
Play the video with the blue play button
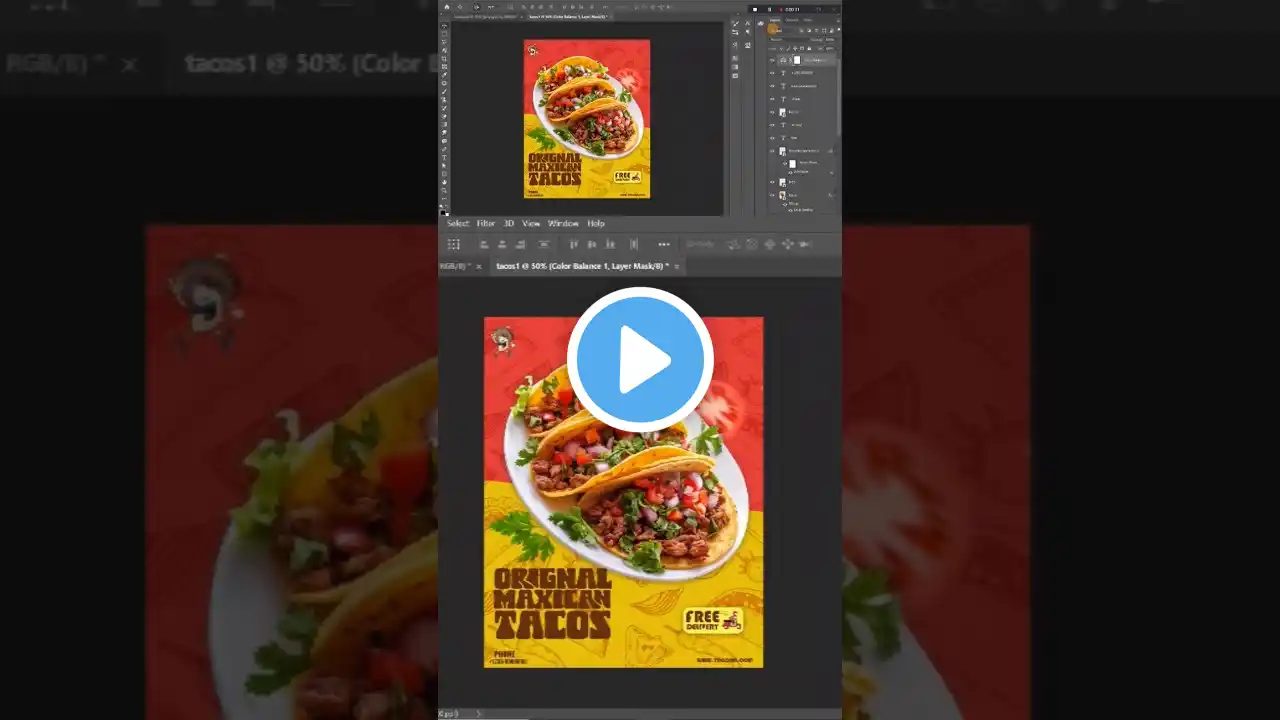pos(640,360)
